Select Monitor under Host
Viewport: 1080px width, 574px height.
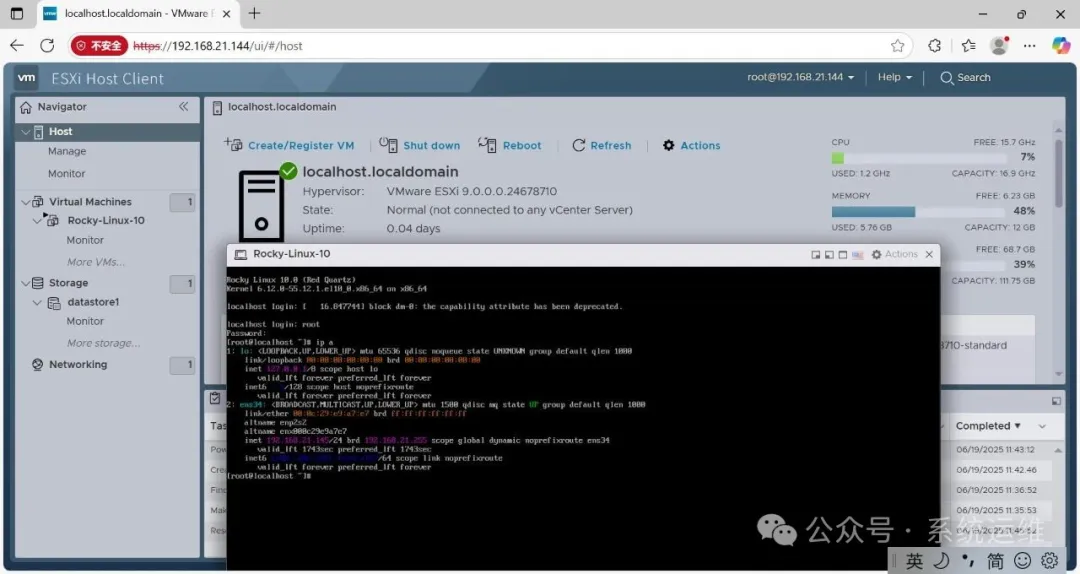coord(67,174)
